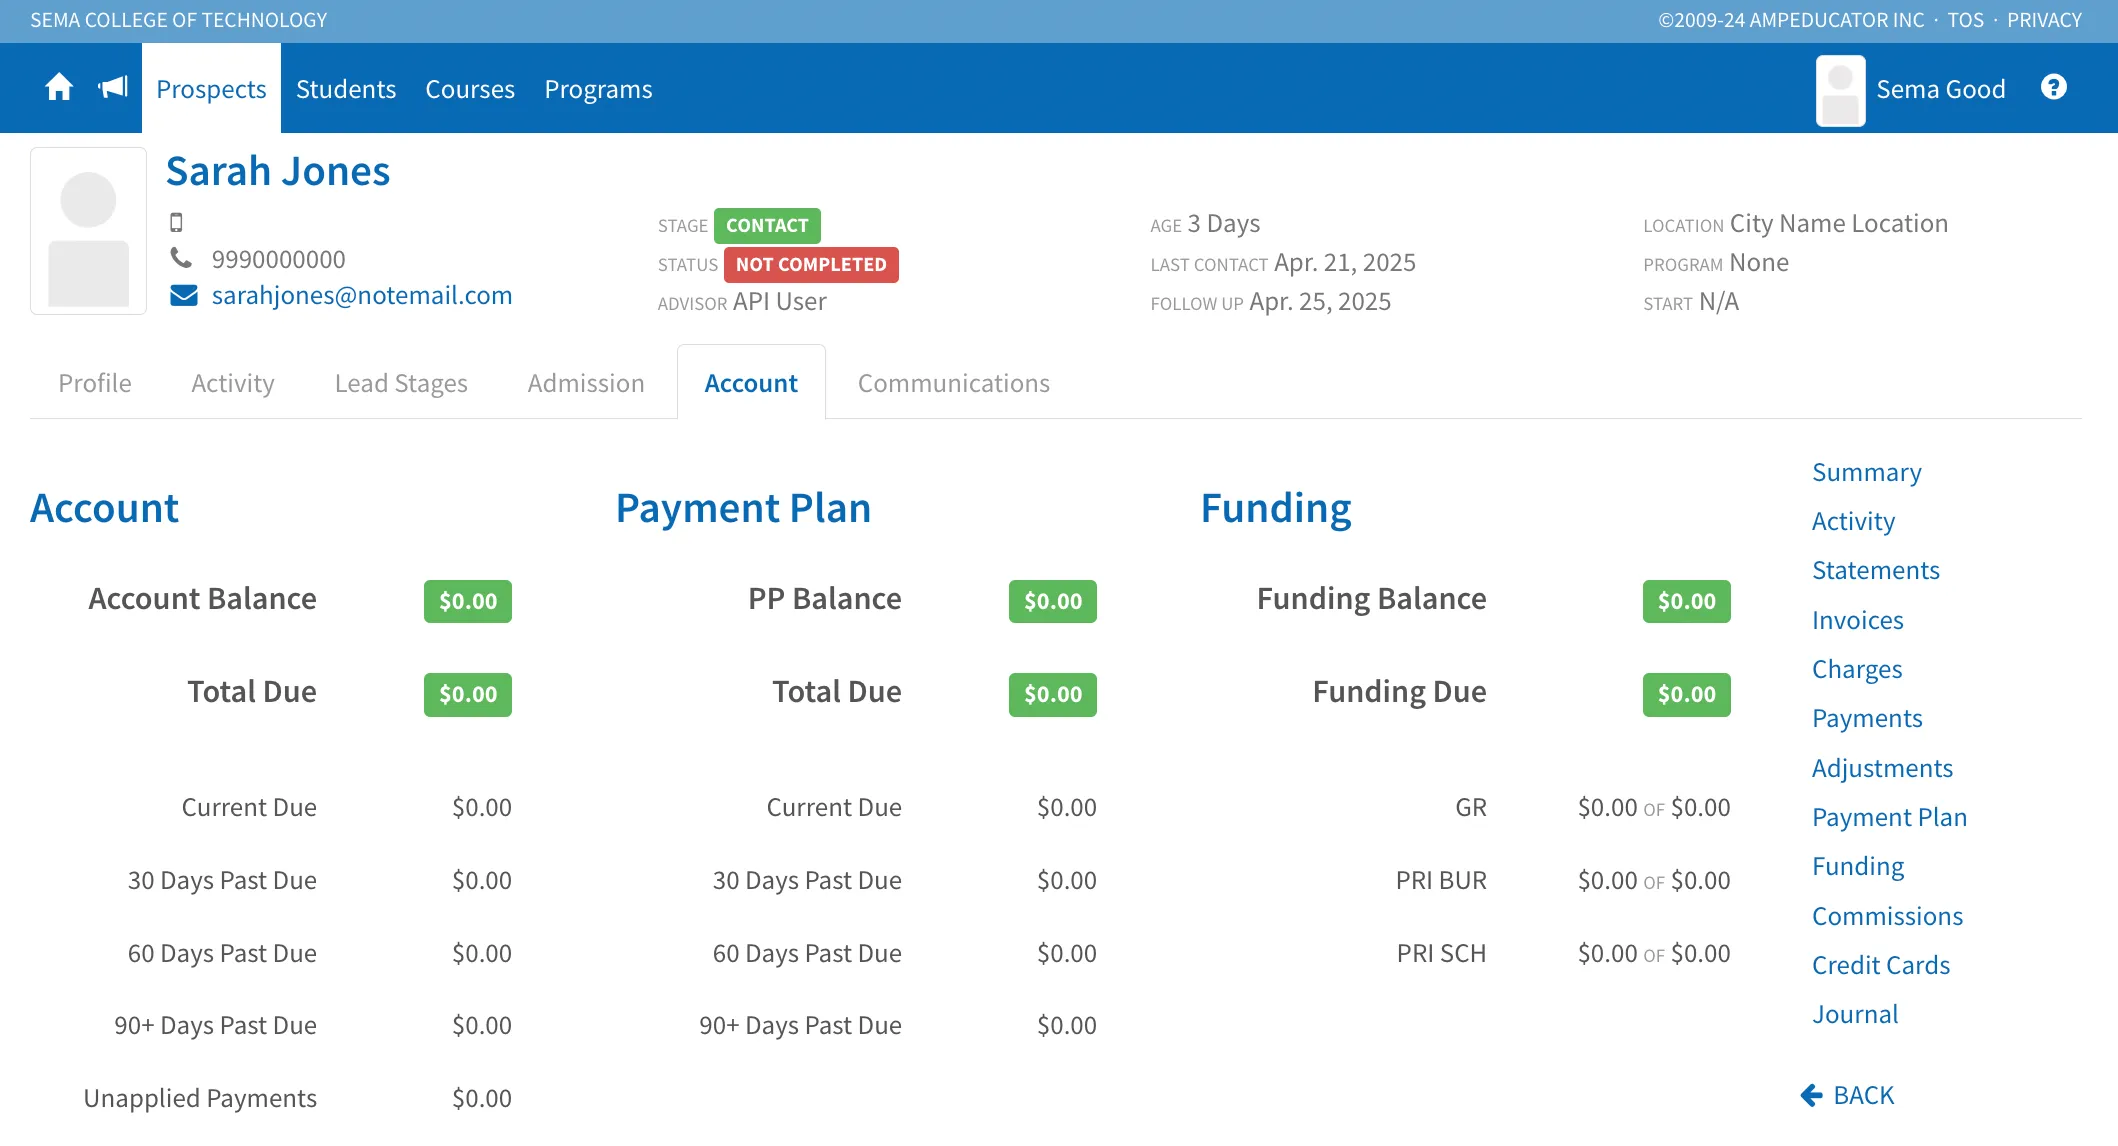Open the Charges link
The width and height of the screenshot is (2118, 1146).
pos(1857,669)
